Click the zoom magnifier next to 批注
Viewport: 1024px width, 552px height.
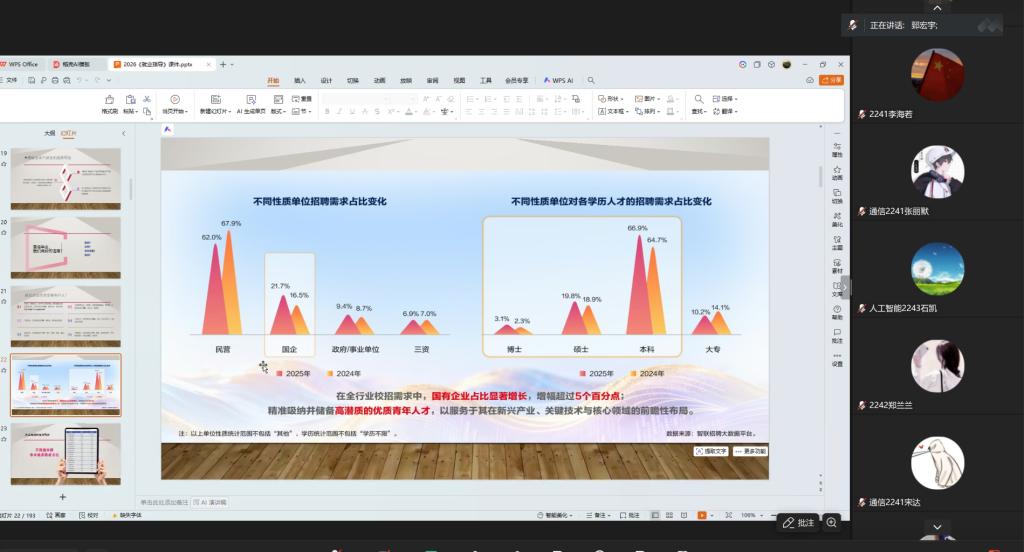pos(832,522)
